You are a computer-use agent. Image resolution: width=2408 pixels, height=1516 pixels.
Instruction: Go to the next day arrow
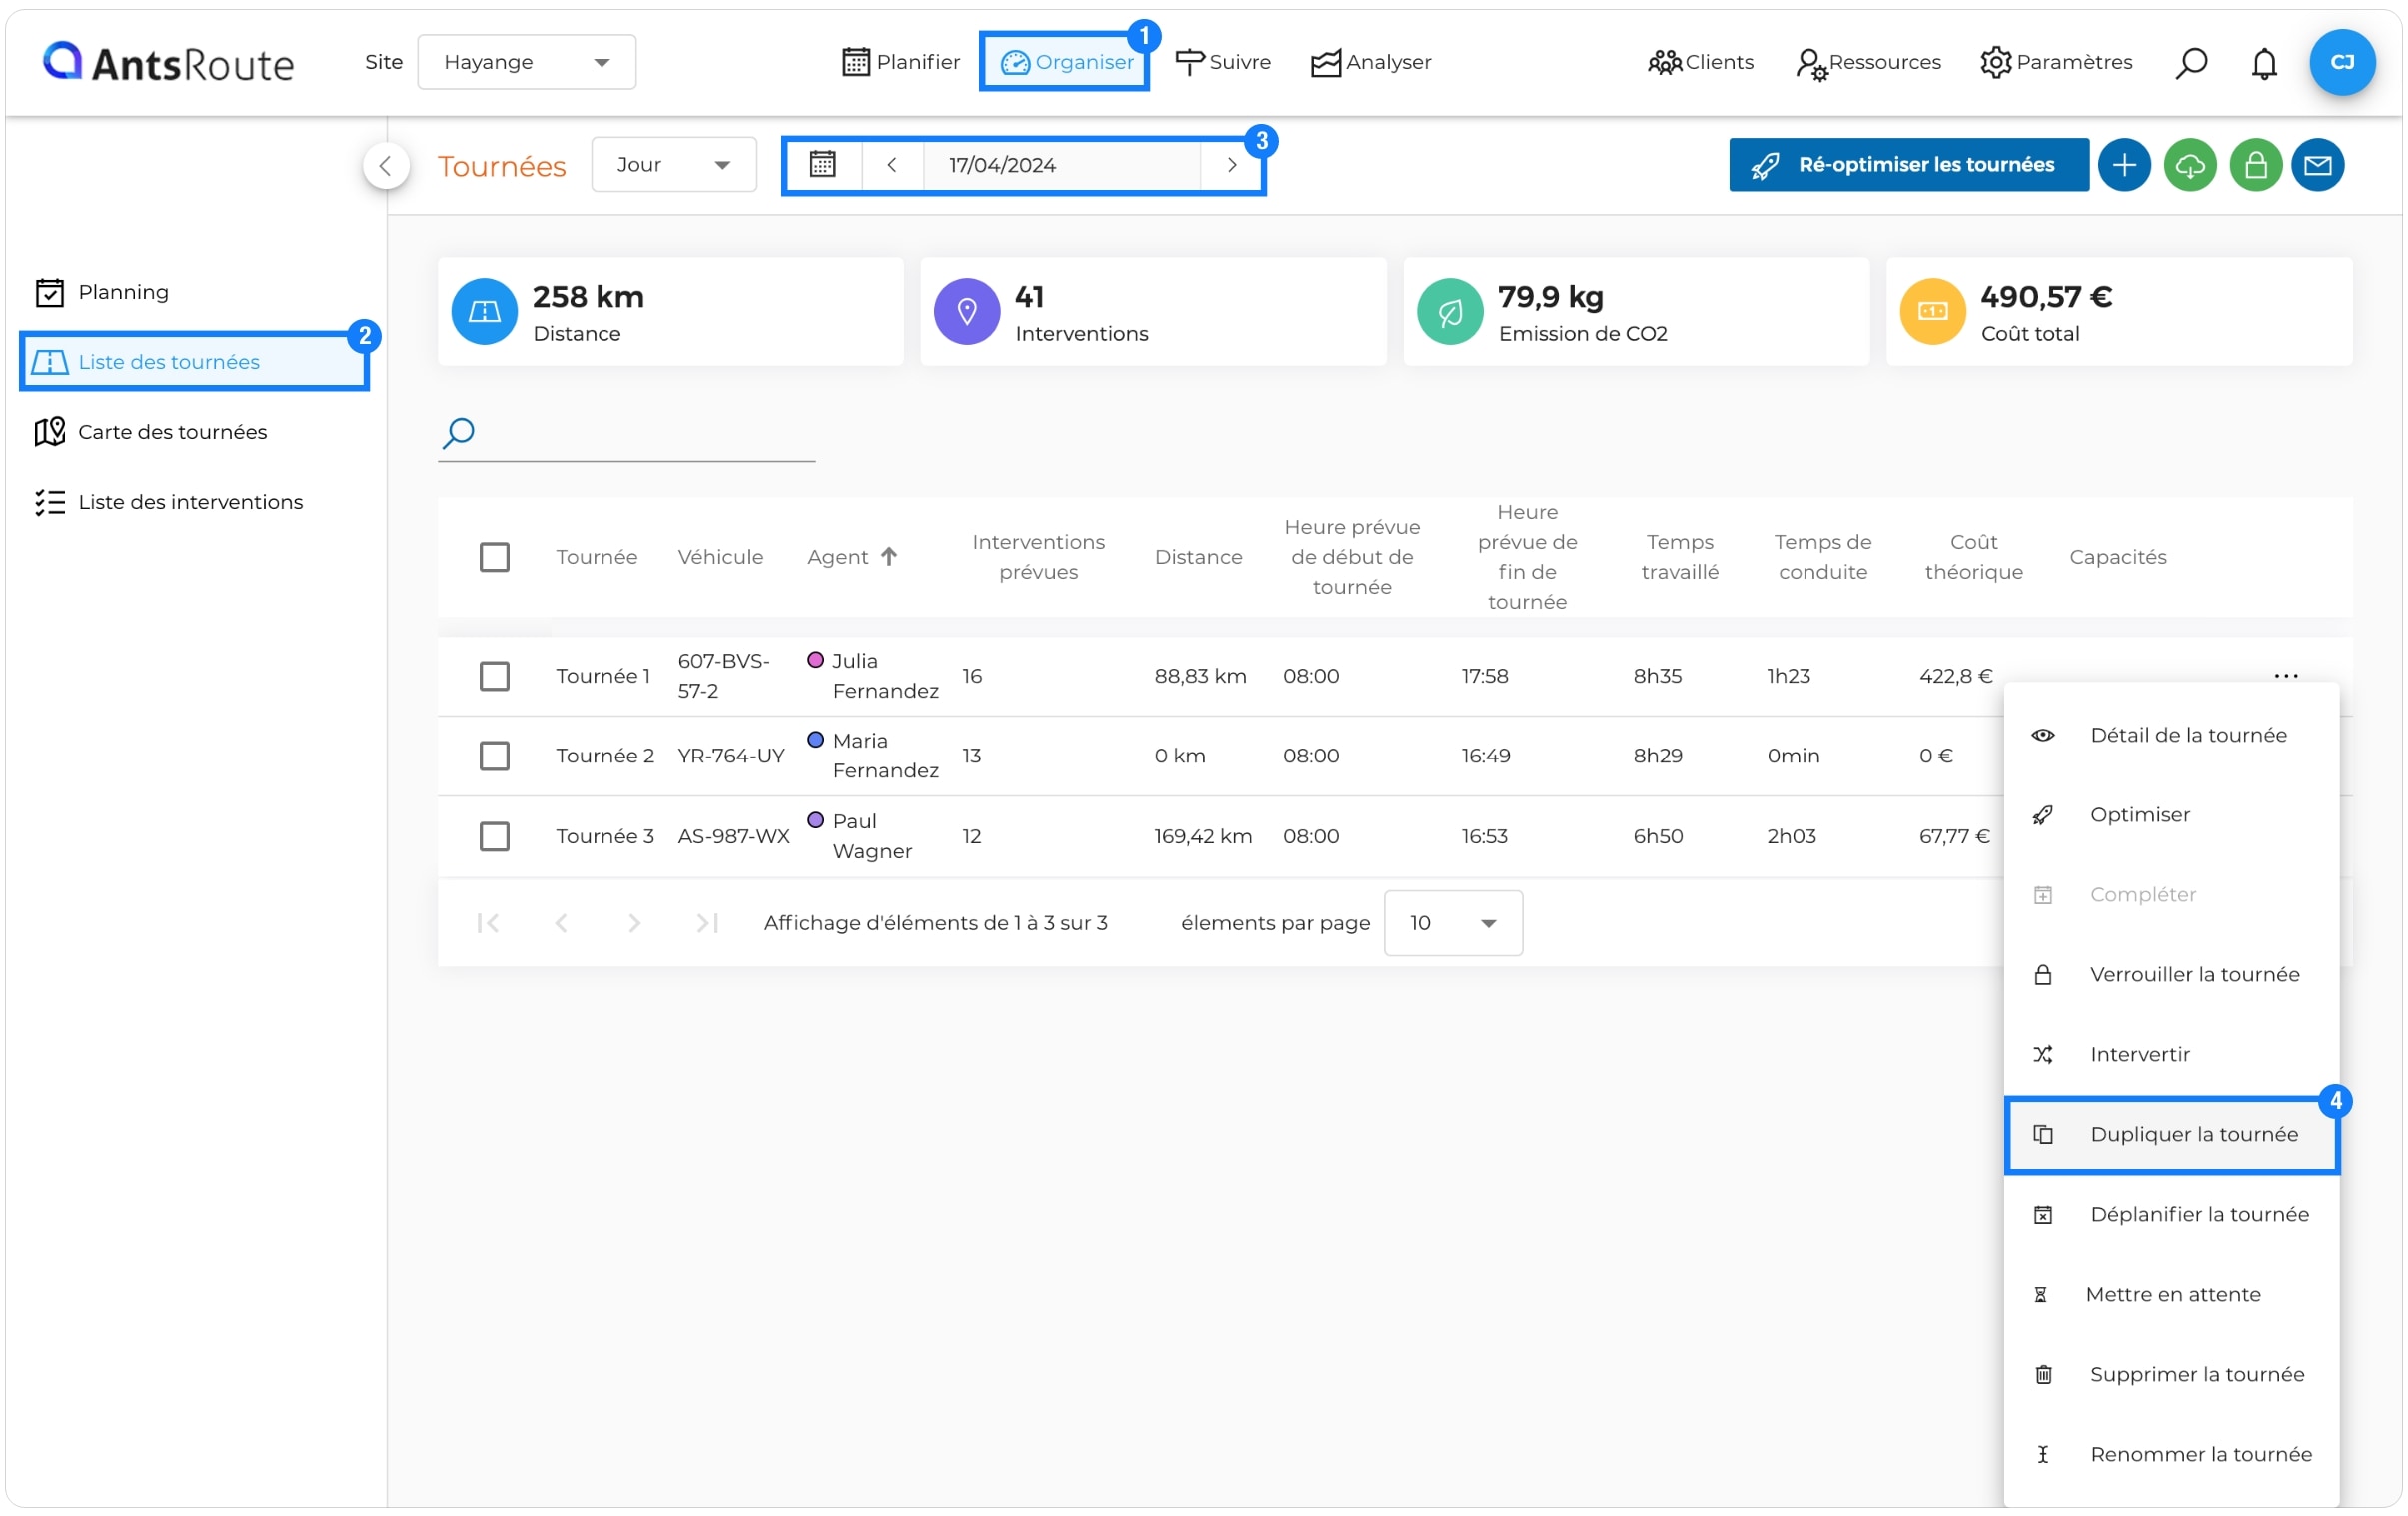(1232, 164)
